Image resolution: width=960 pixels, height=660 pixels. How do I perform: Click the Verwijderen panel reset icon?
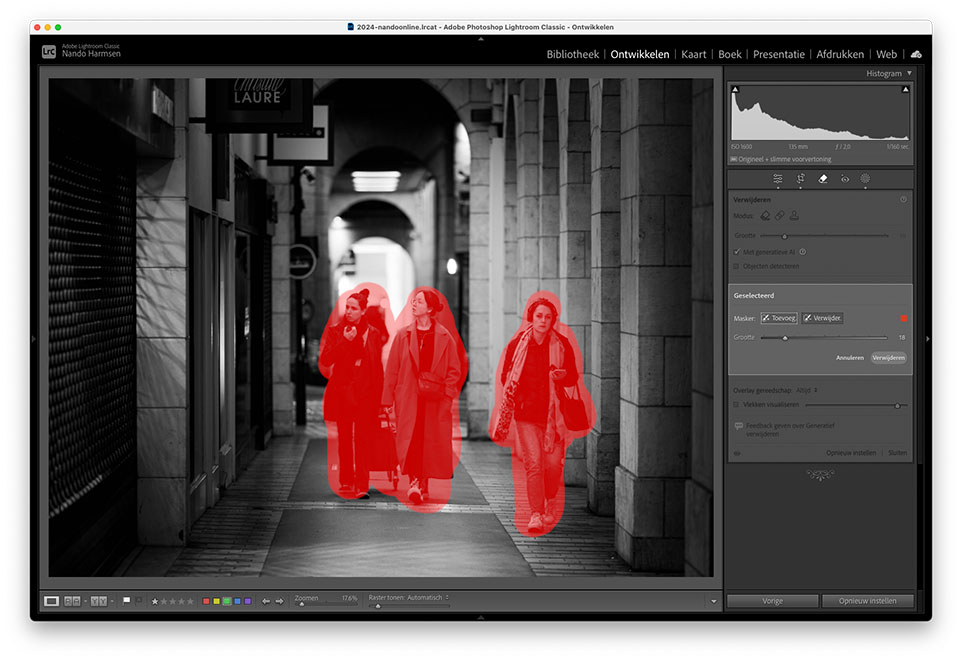click(x=903, y=200)
